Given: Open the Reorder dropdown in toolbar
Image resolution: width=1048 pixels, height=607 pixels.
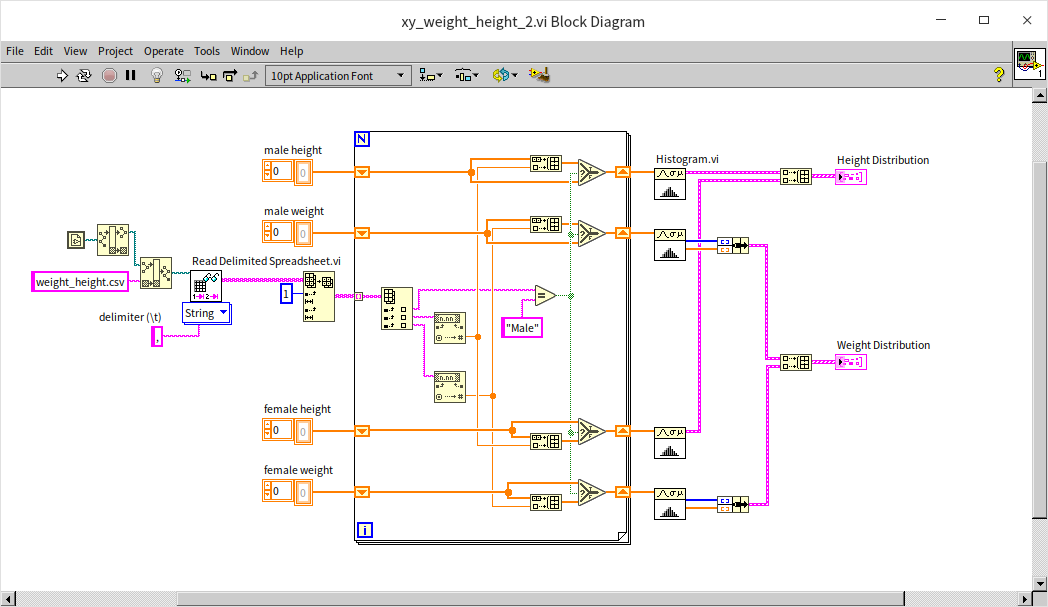Looking at the screenshot, I should [504, 75].
